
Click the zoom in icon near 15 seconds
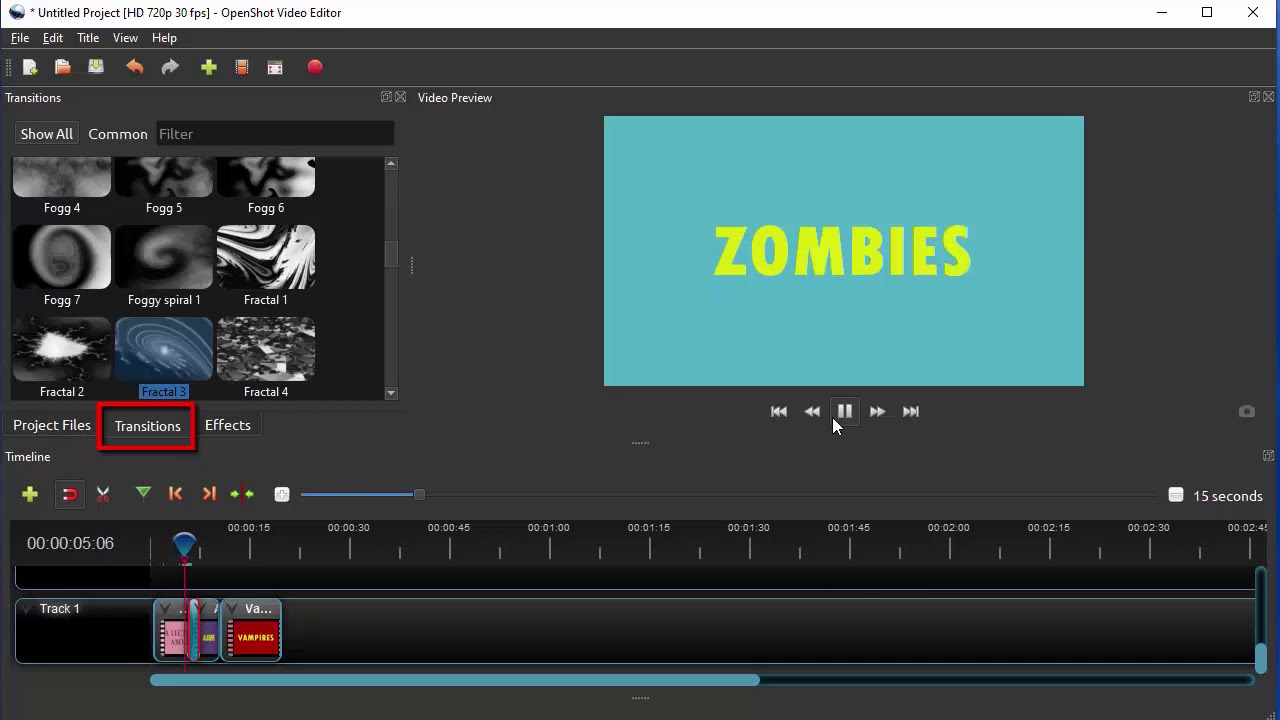[1176, 495]
